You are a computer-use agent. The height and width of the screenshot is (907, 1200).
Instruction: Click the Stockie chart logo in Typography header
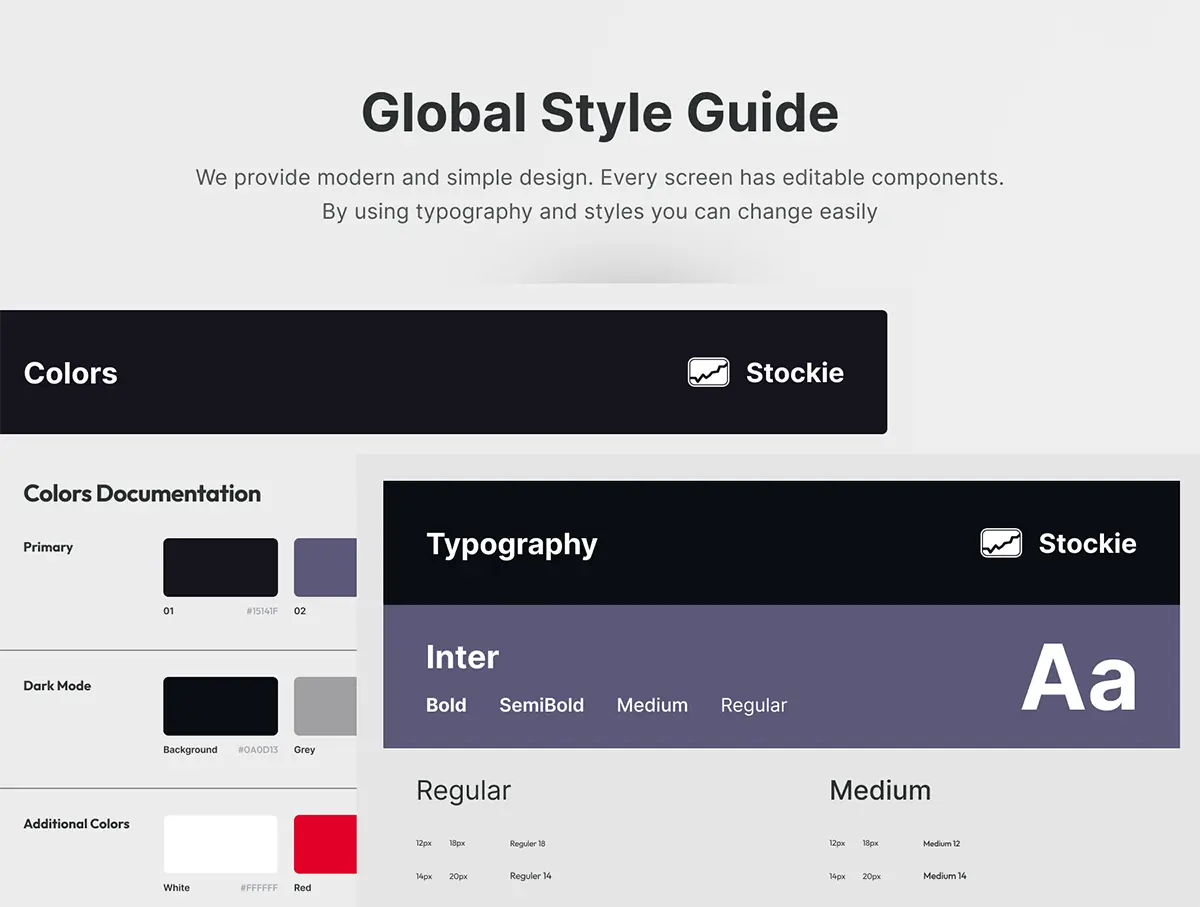pyautogui.click(x=1001, y=543)
